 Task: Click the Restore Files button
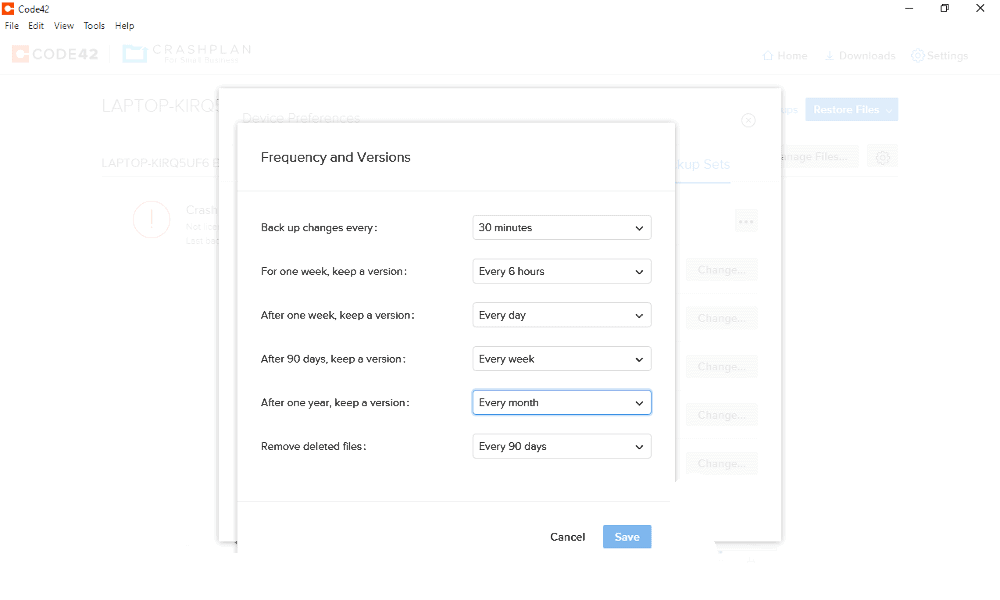pyautogui.click(x=851, y=110)
